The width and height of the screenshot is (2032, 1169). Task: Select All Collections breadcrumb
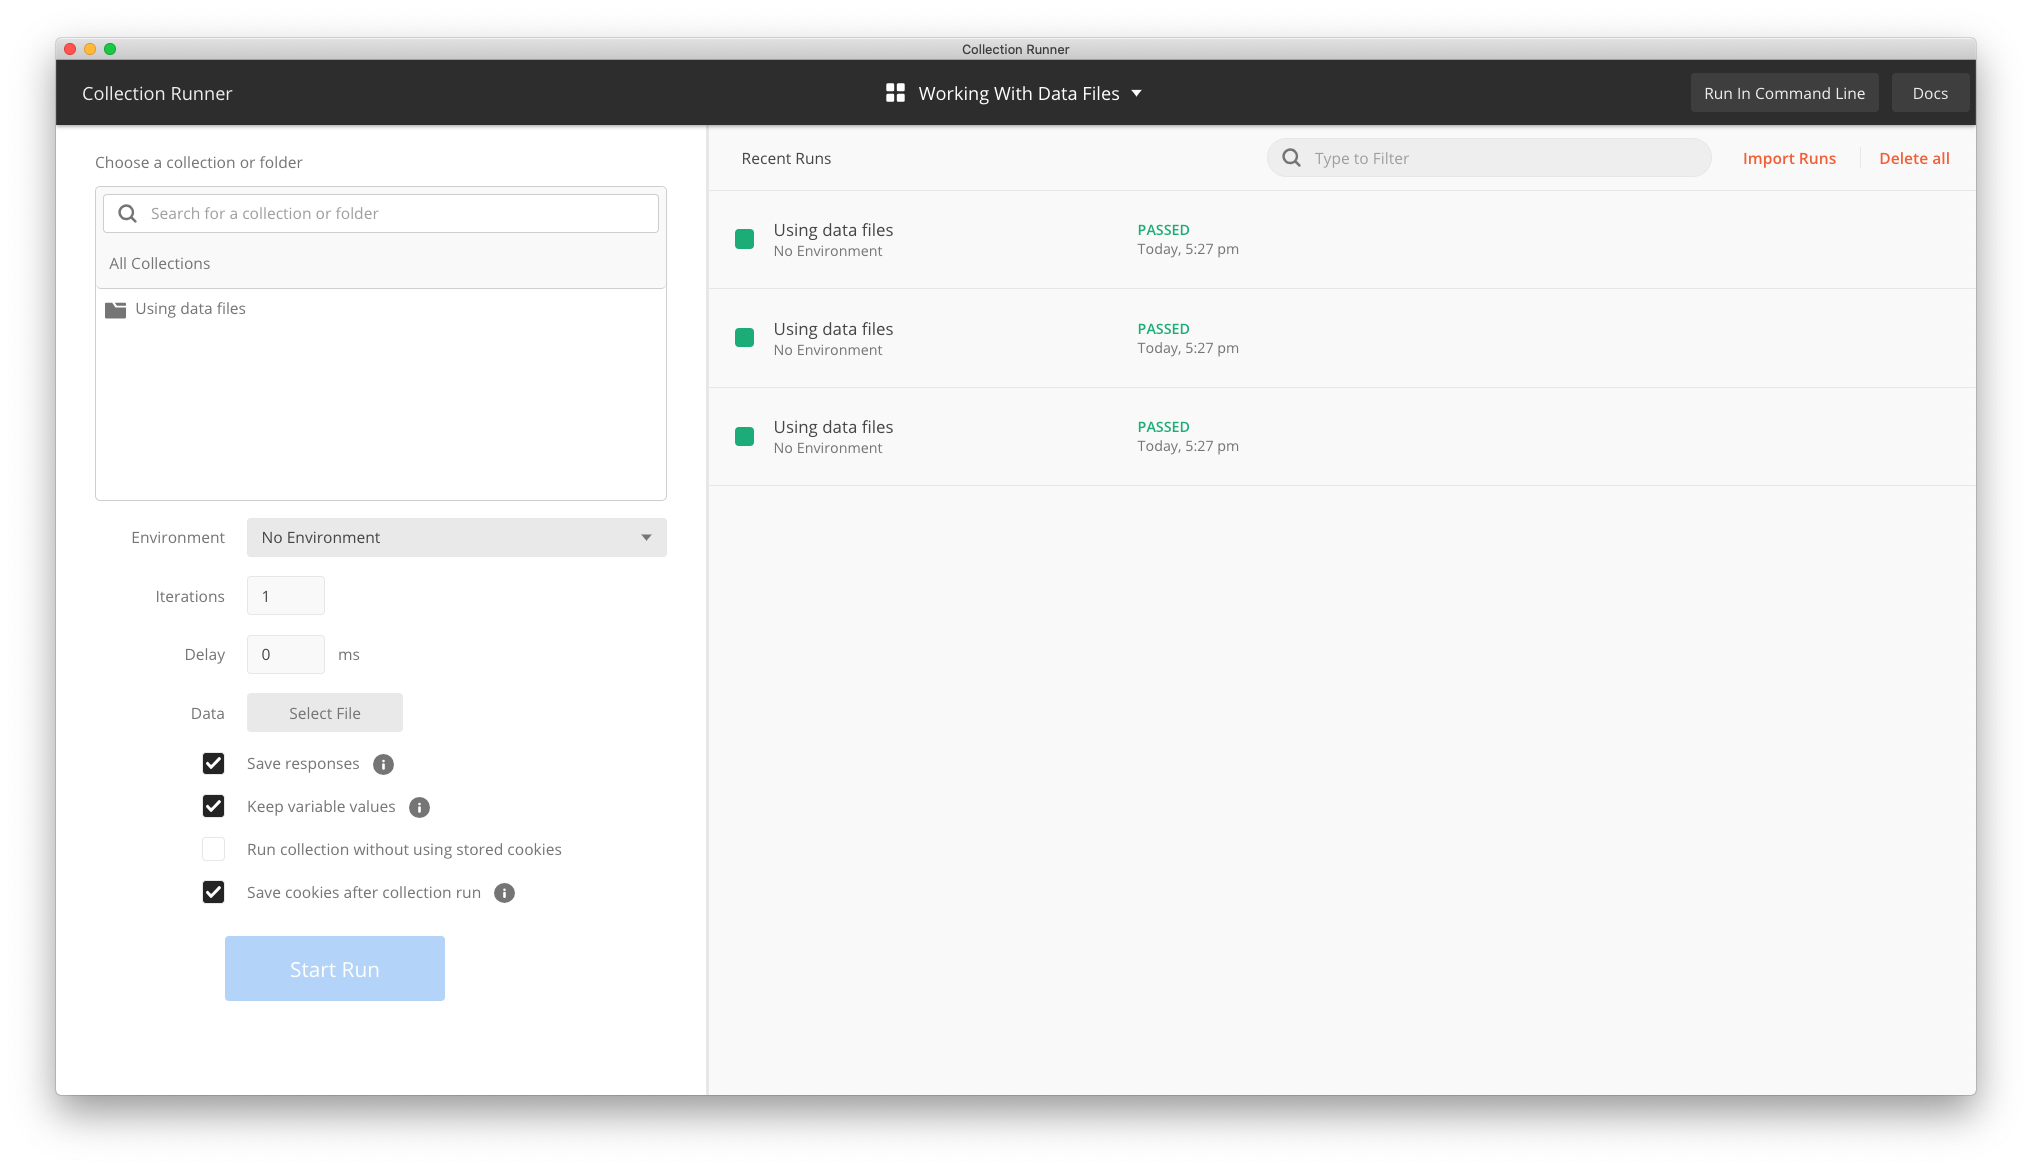160,263
